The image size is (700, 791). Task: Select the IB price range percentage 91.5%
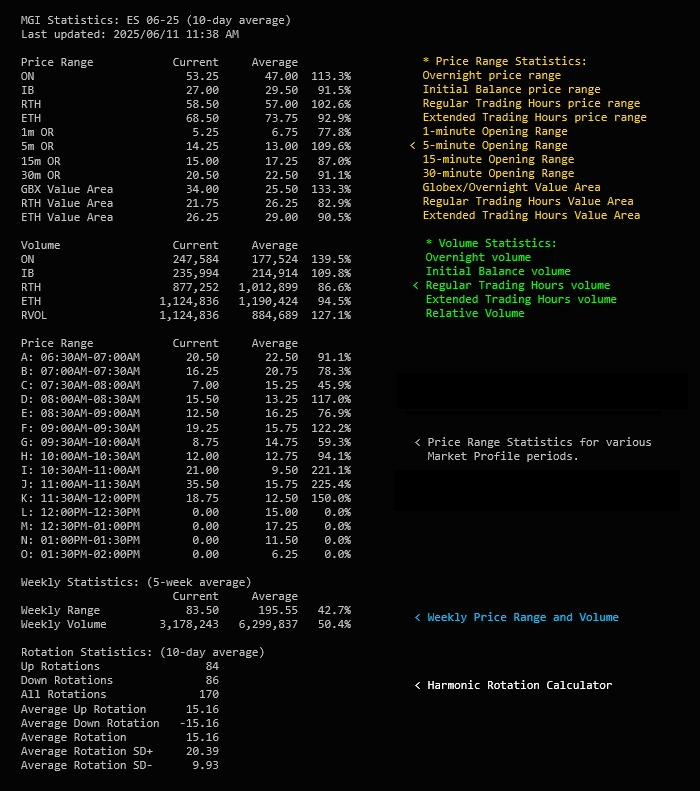tap(334, 90)
